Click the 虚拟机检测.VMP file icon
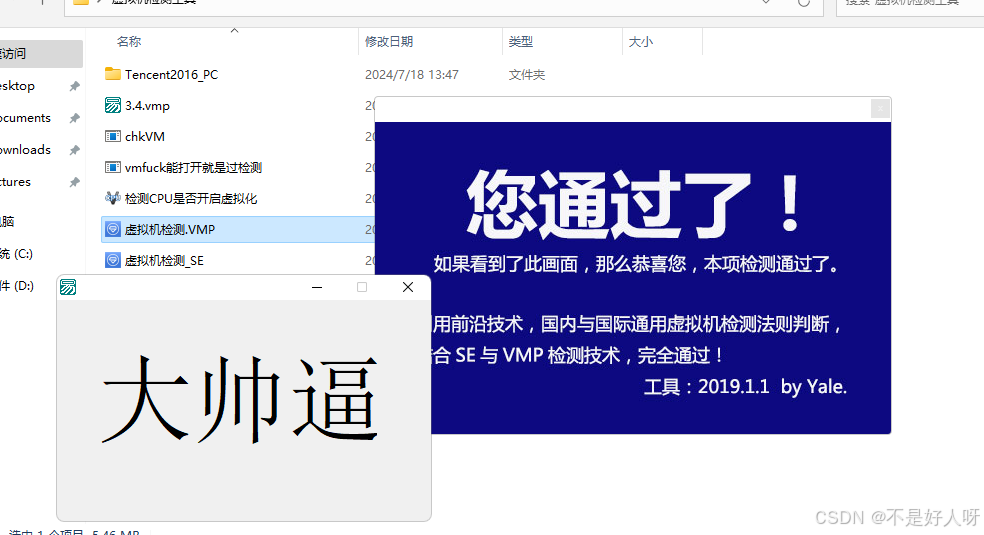The height and width of the screenshot is (535, 984). pos(112,230)
